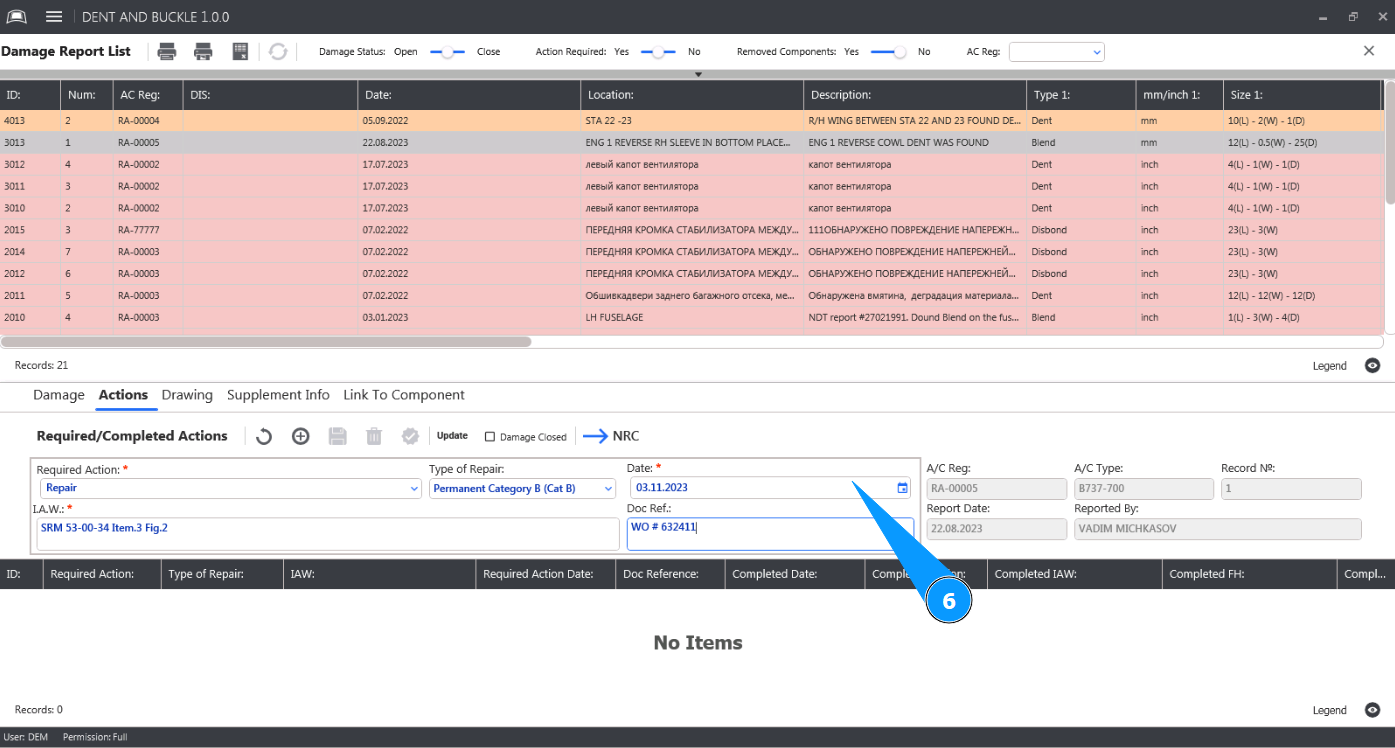This screenshot has width=1395, height=748.
Task: Click the DIS: column header
Action: pyautogui.click(x=271, y=95)
